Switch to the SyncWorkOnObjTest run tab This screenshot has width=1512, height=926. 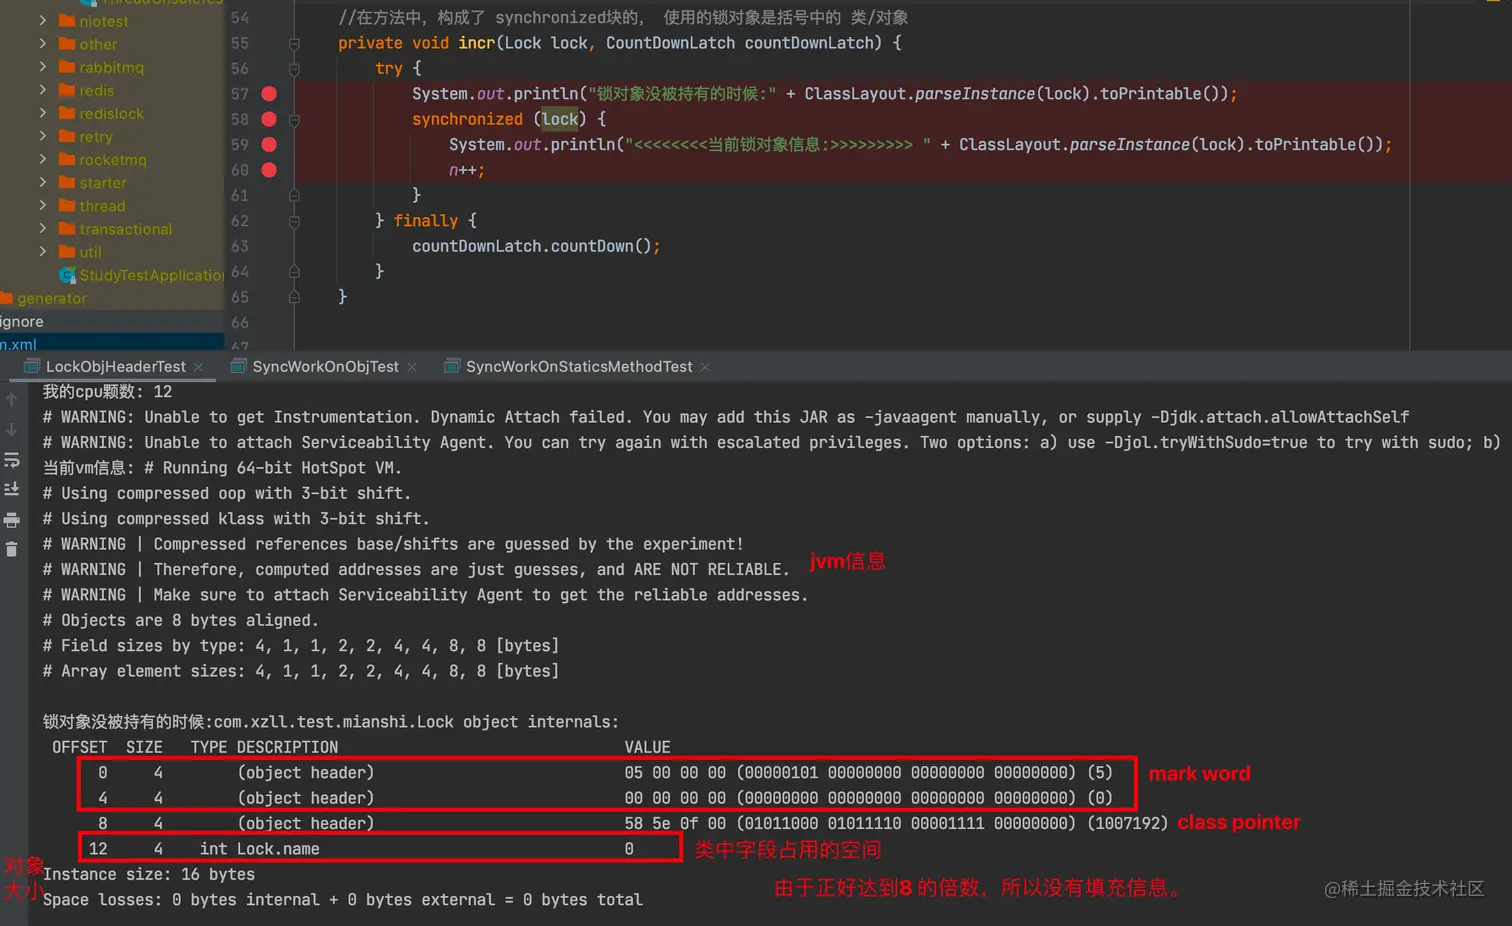point(325,367)
